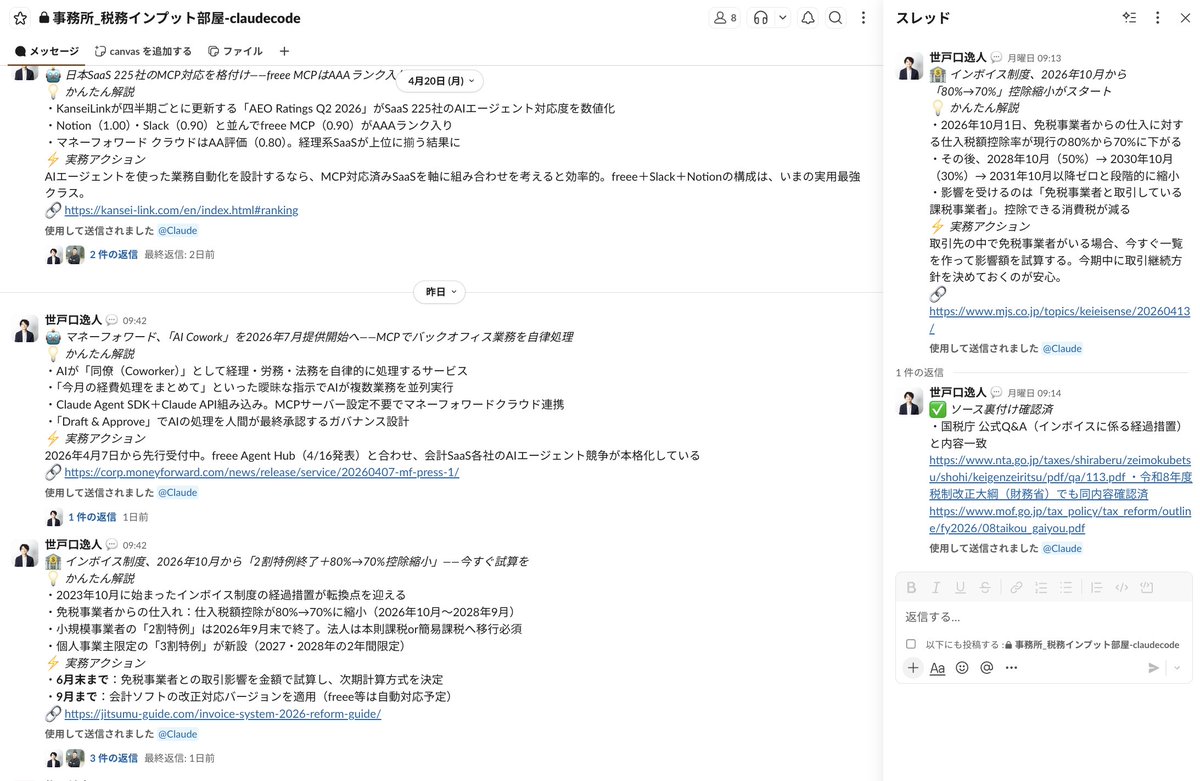1200x781 pixels.
Task: Add a new tab with the plus button
Action: pyautogui.click(x=284, y=51)
